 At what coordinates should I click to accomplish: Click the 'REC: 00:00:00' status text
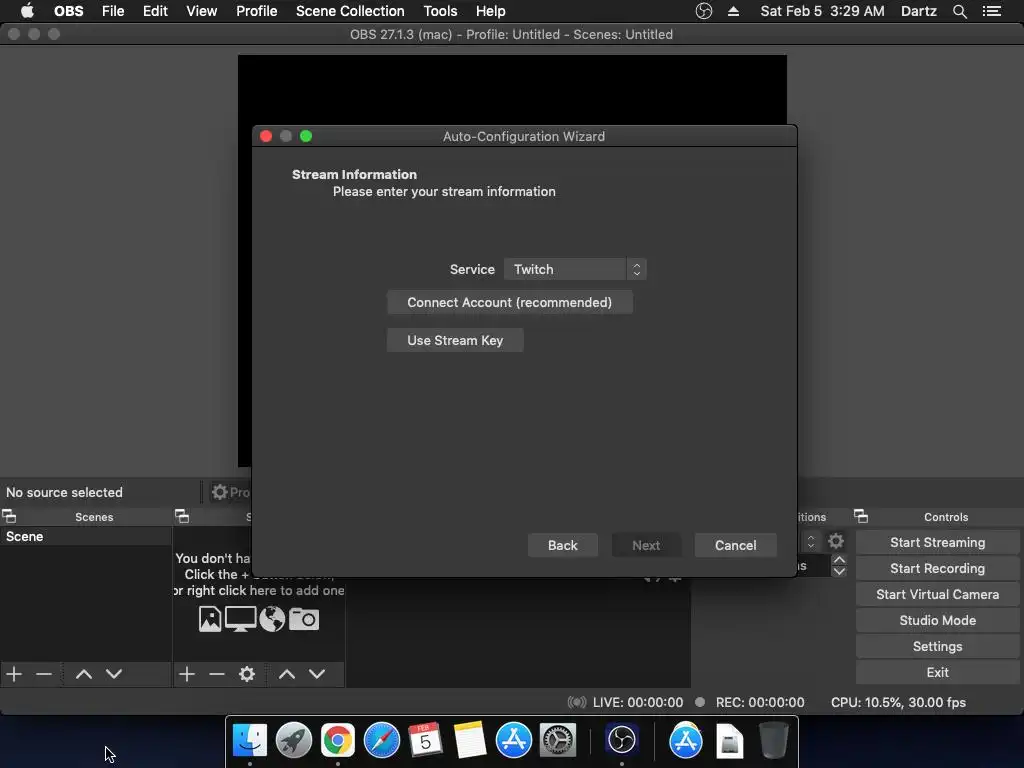[760, 703]
